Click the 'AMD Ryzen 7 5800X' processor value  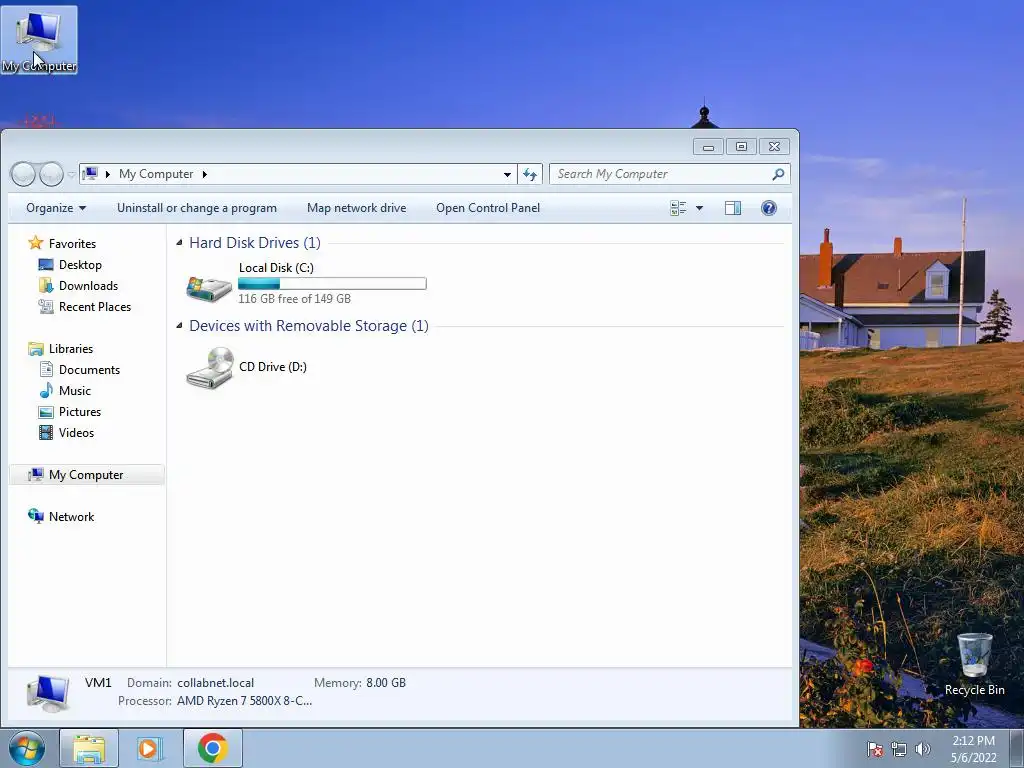tap(244, 701)
